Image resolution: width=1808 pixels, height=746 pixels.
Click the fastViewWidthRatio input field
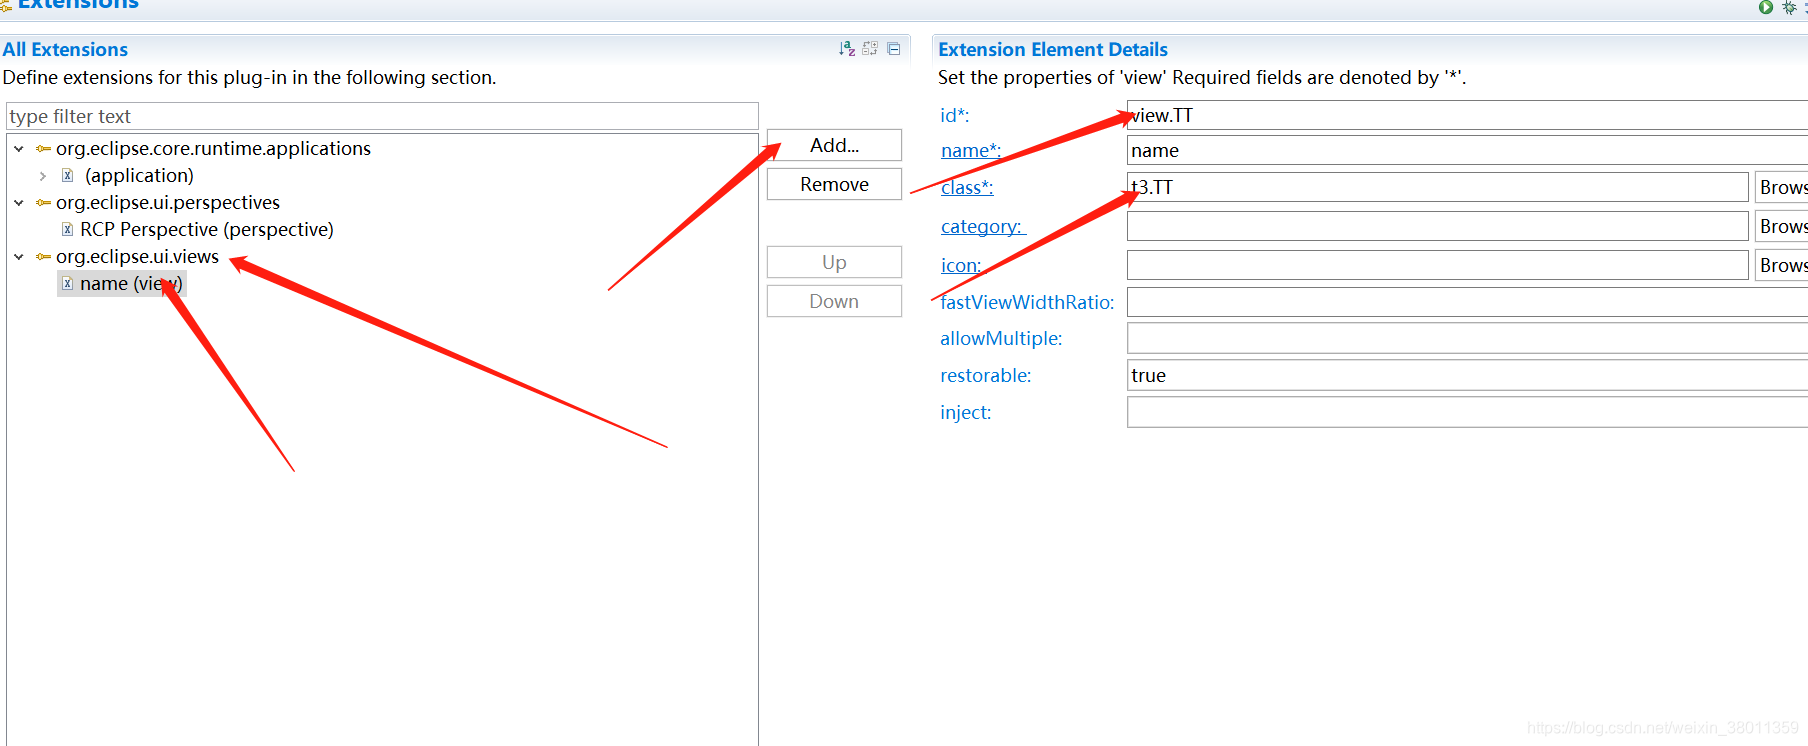(1467, 302)
